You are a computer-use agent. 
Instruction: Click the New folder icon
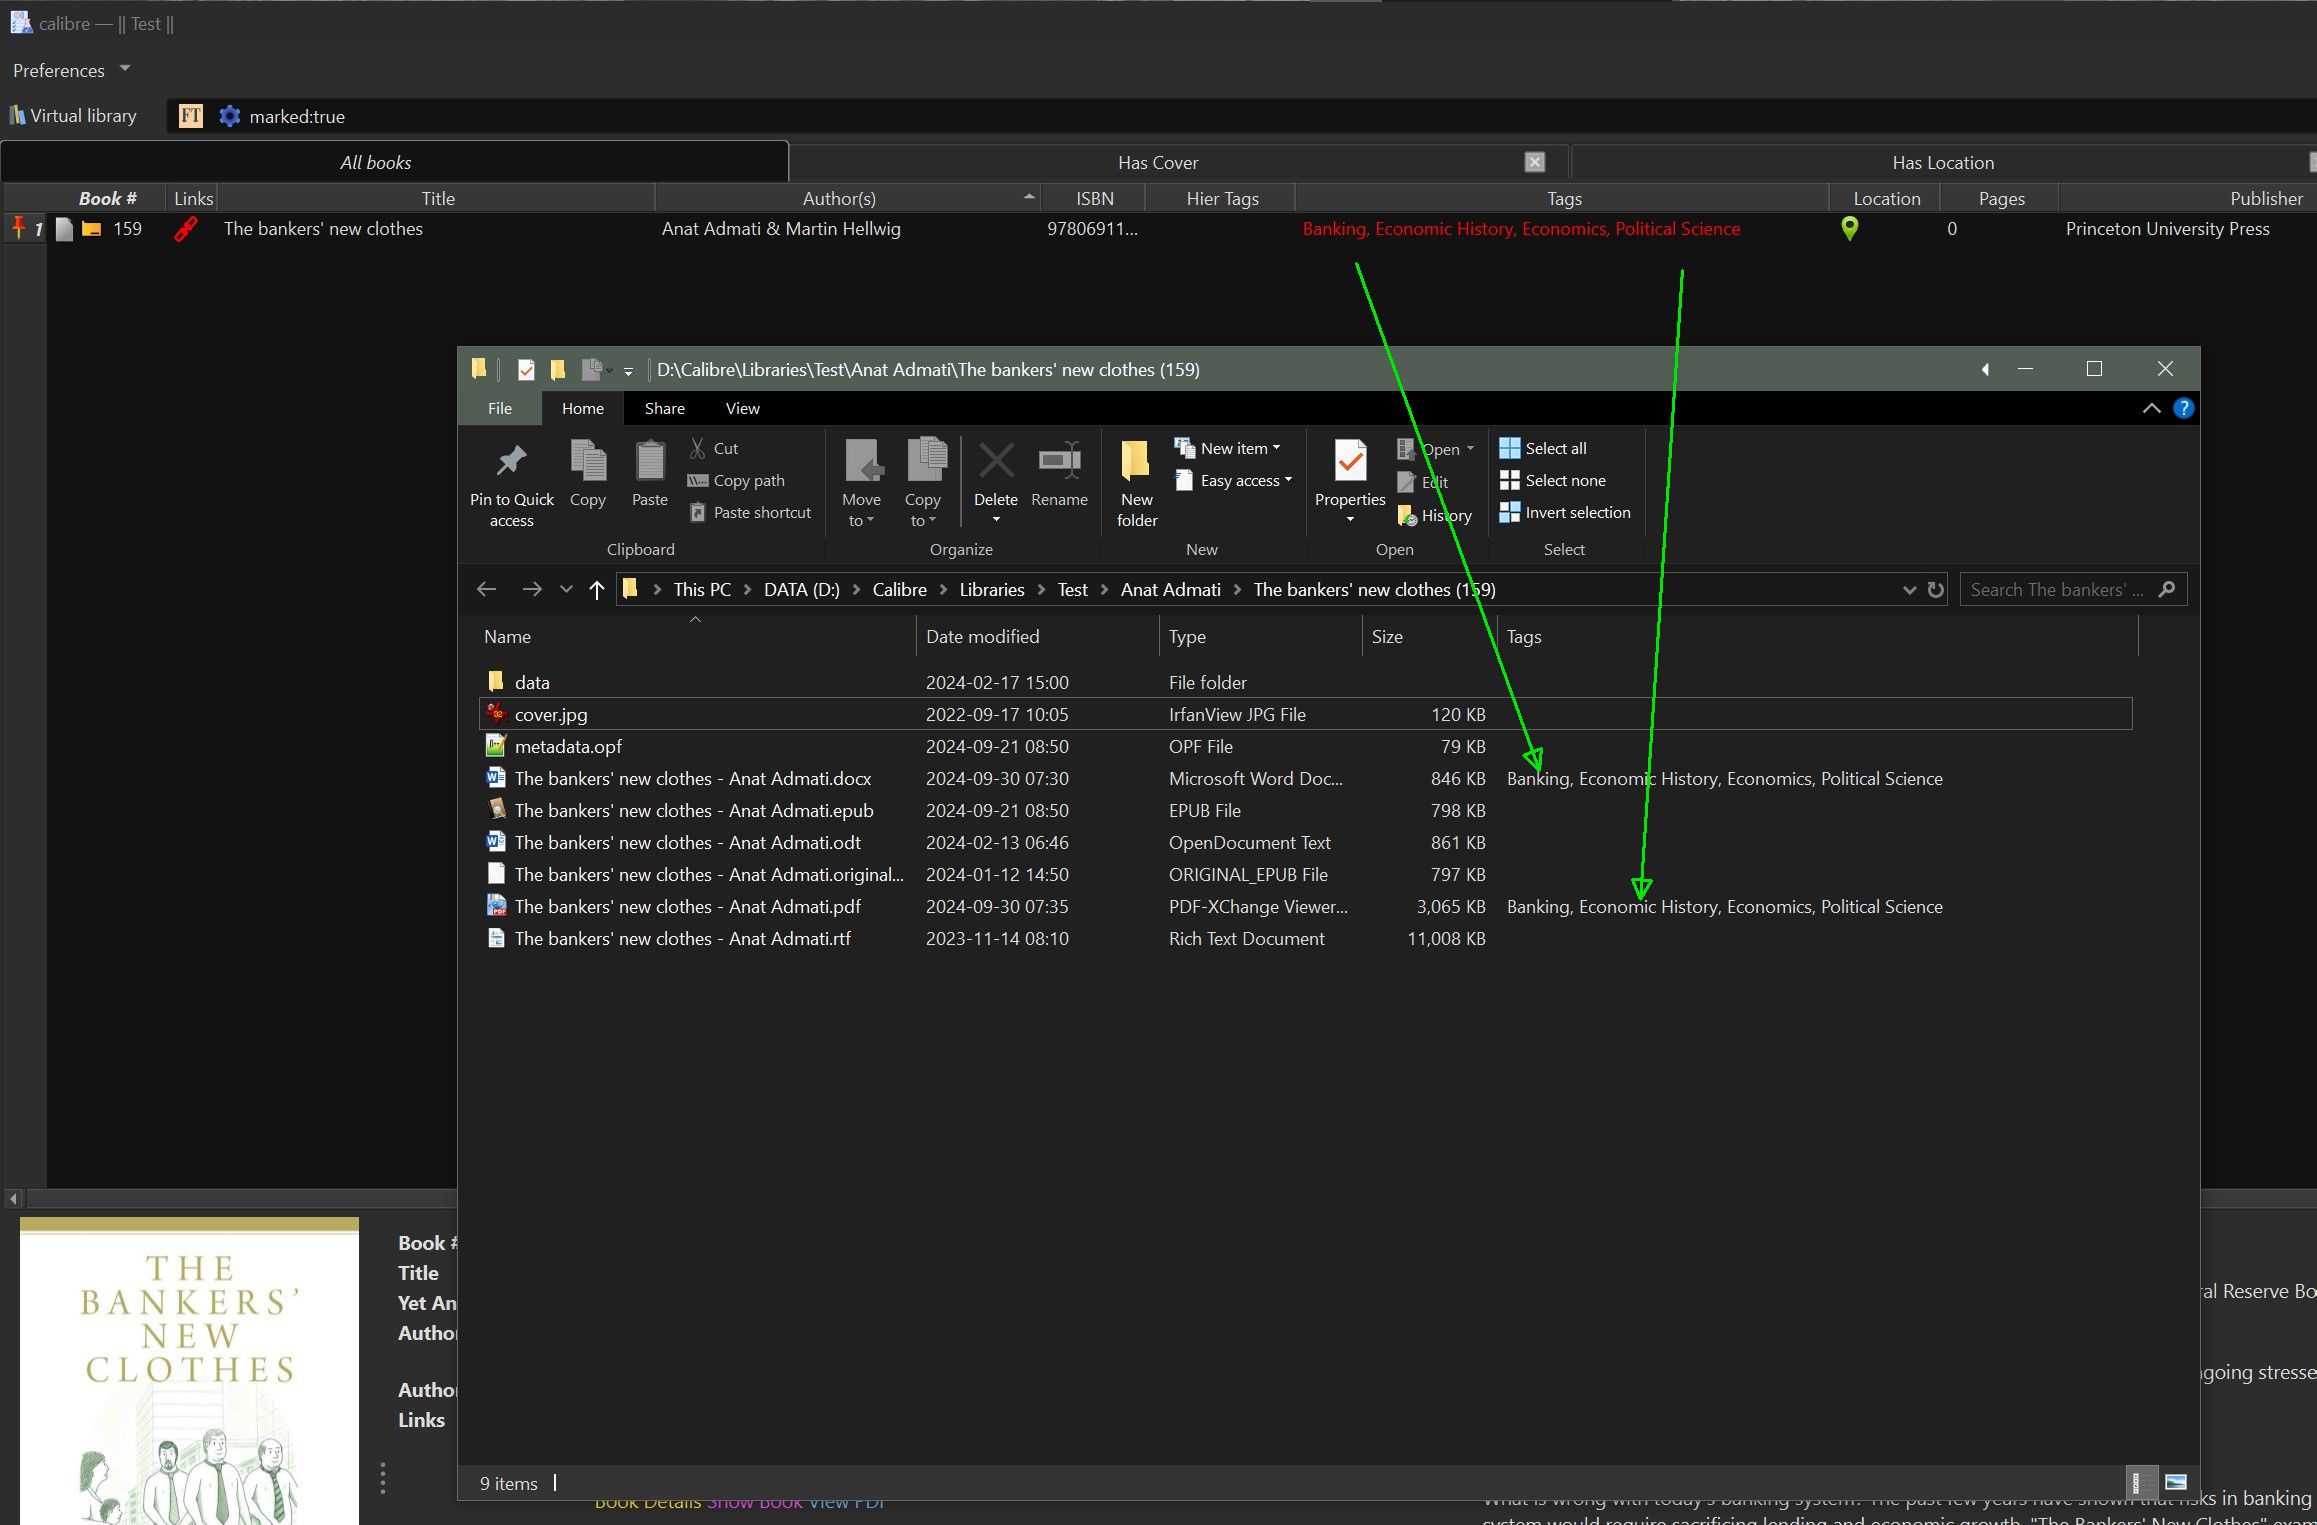tap(1136, 461)
